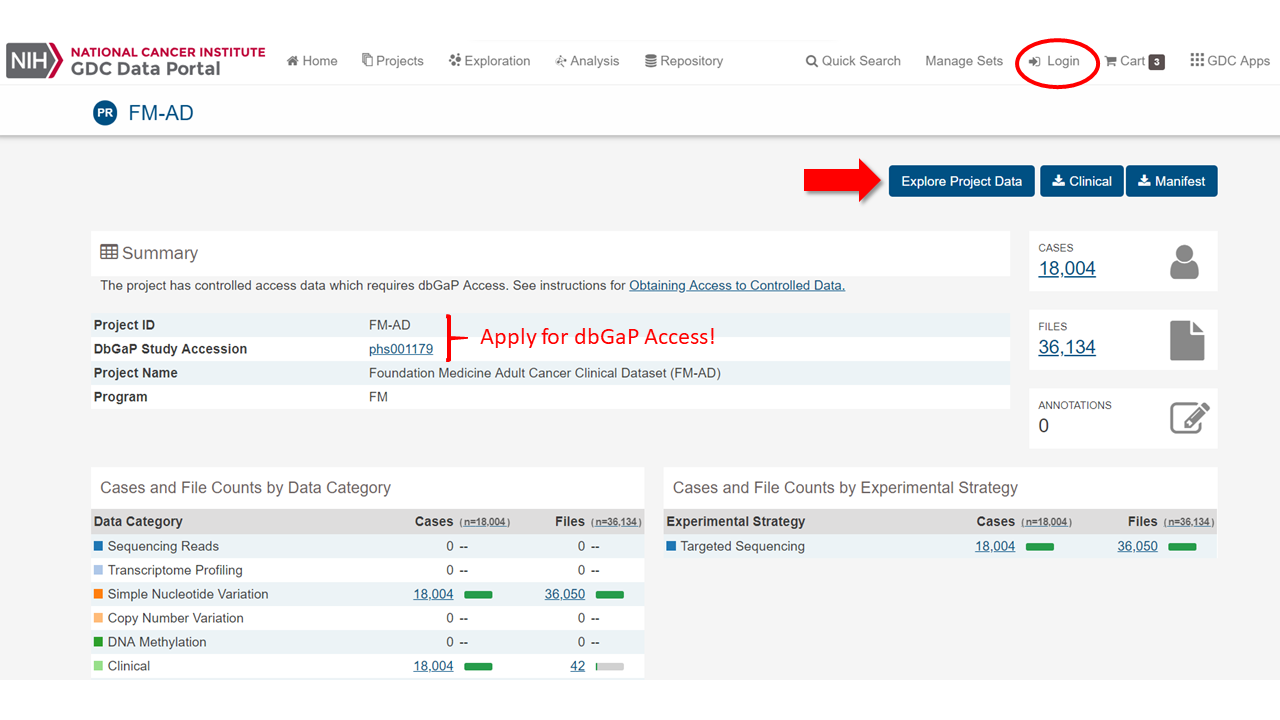Follow Obtaining Access to Controlled Data link
This screenshot has width=1280, height=720.
[x=737, y=285]
